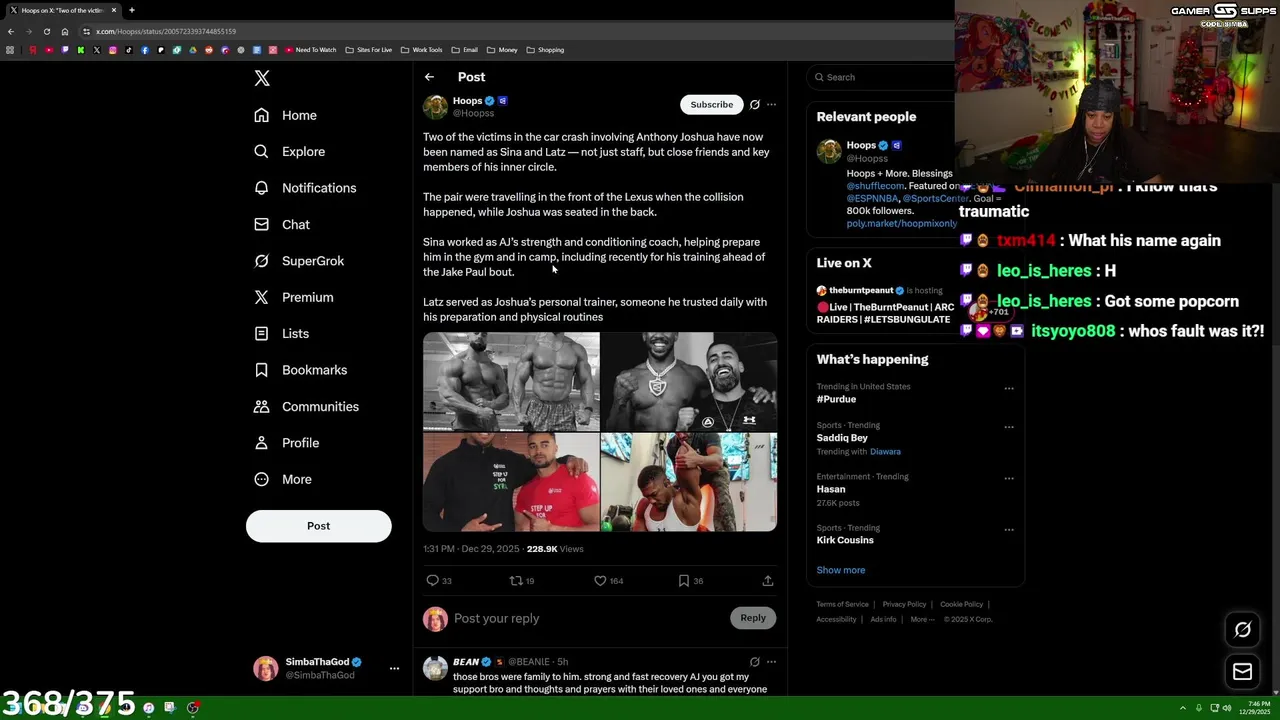Click the Reply button

[753, 618]
